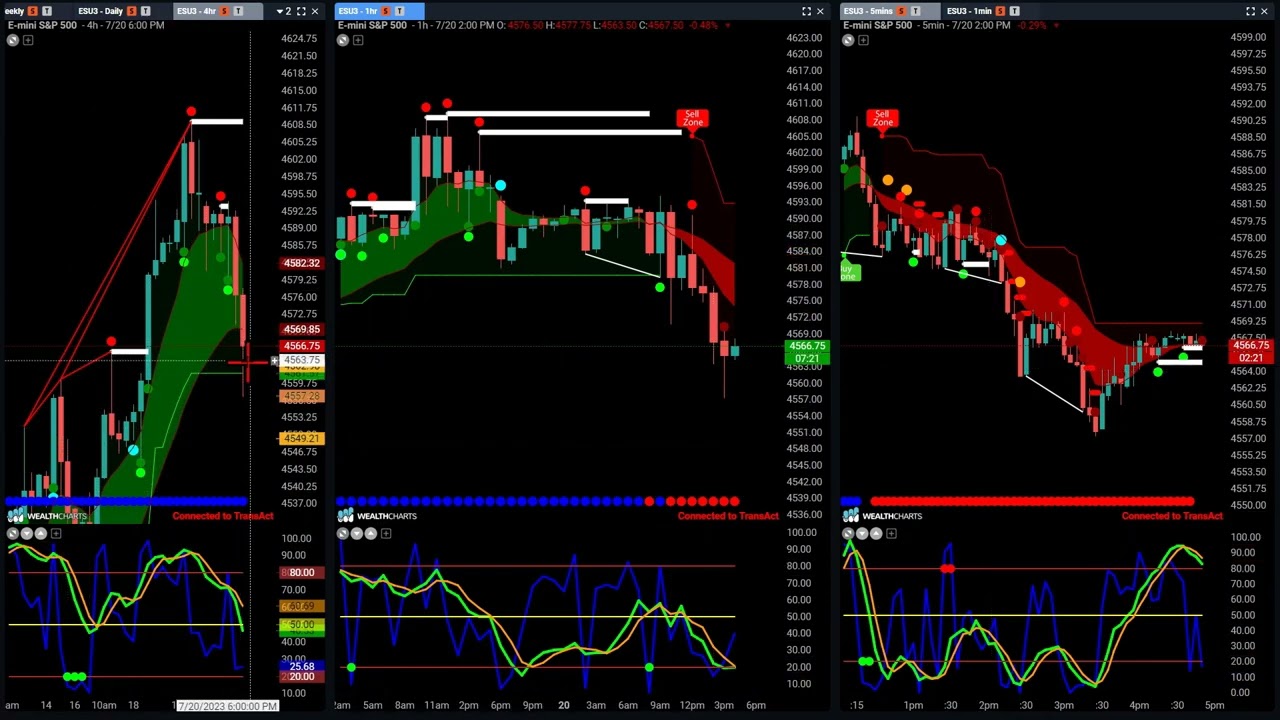1280x720 pixels.
Task: Maximize the 1hr chart panel
Action: click(806, 11)
